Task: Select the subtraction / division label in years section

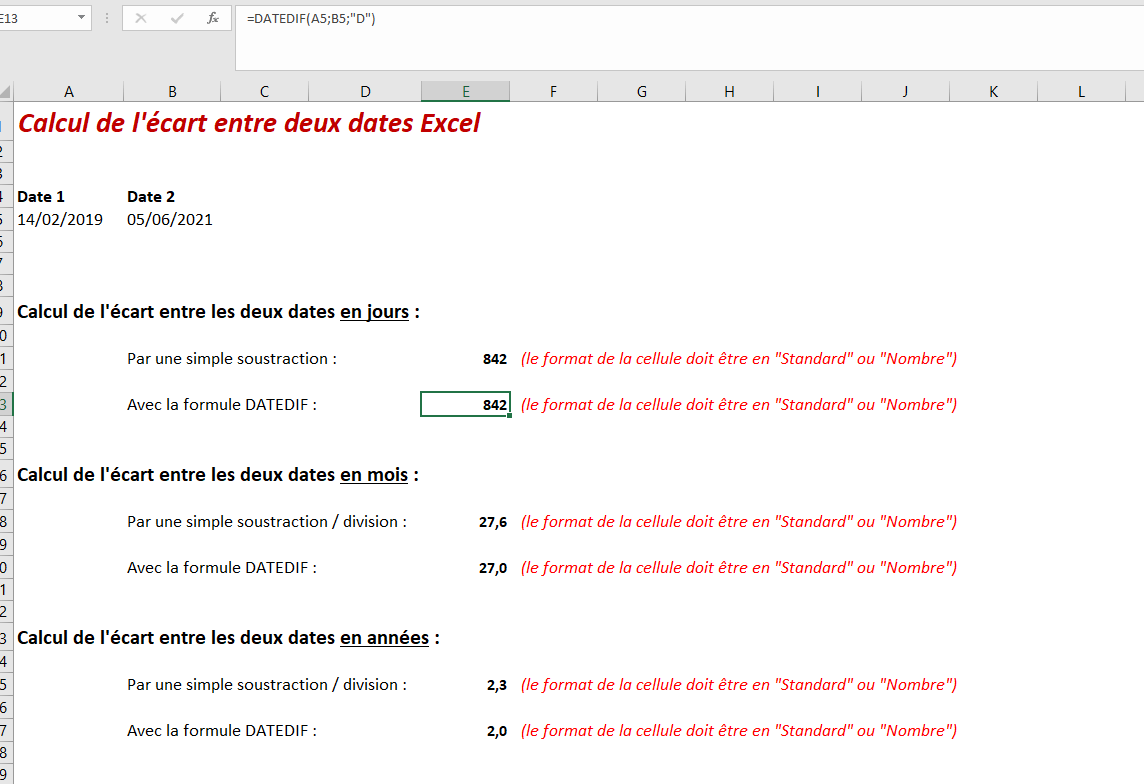Action: tap(267, 685)
